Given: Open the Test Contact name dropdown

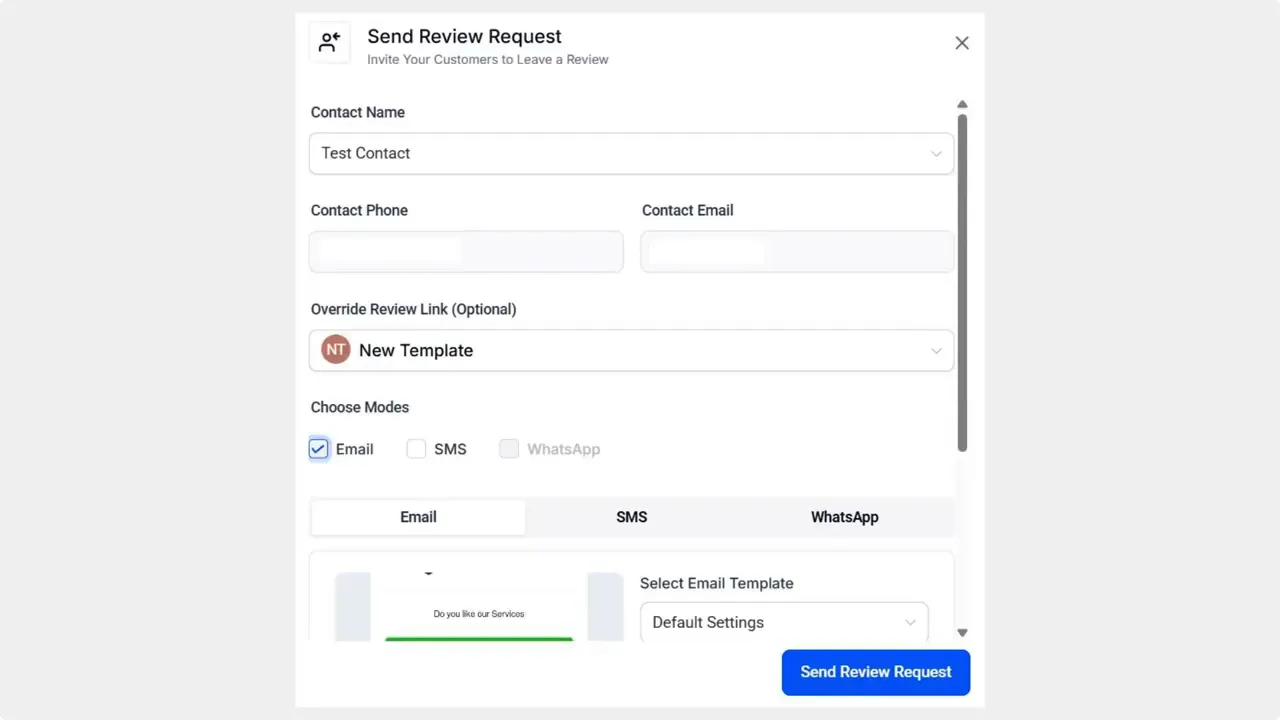Looking at the screenshot, I should coord(631,153).
